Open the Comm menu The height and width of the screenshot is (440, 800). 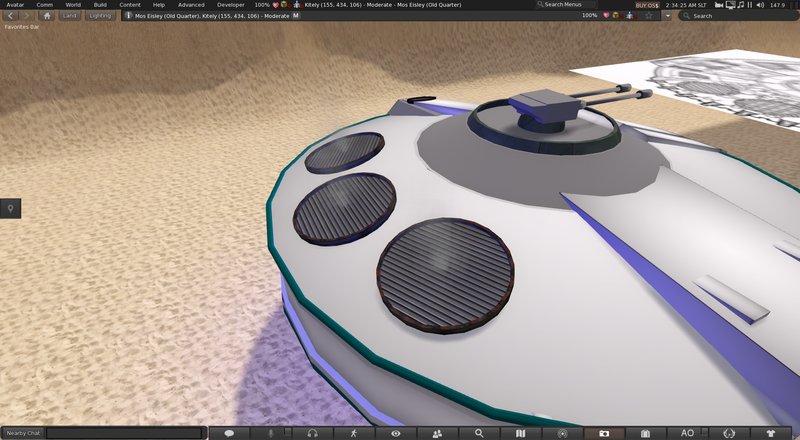coord(44,5)
